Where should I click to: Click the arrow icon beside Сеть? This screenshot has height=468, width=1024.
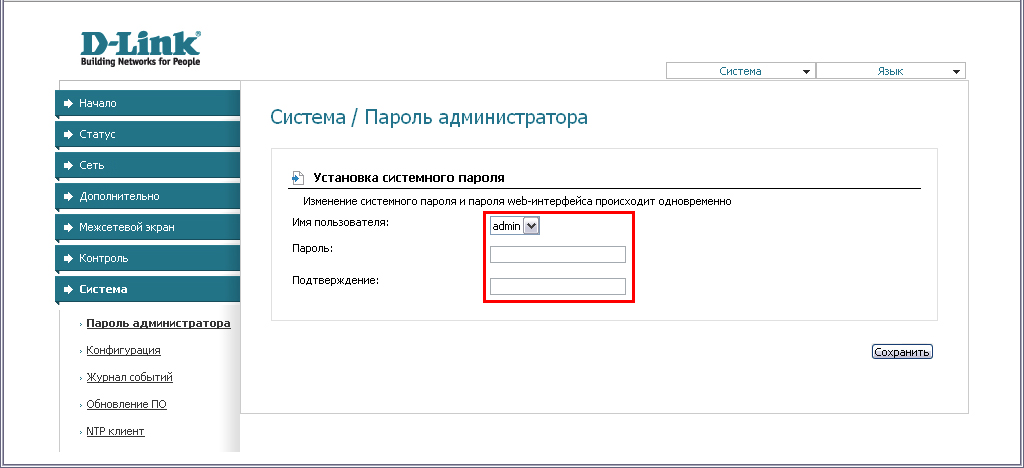point(68,165)
